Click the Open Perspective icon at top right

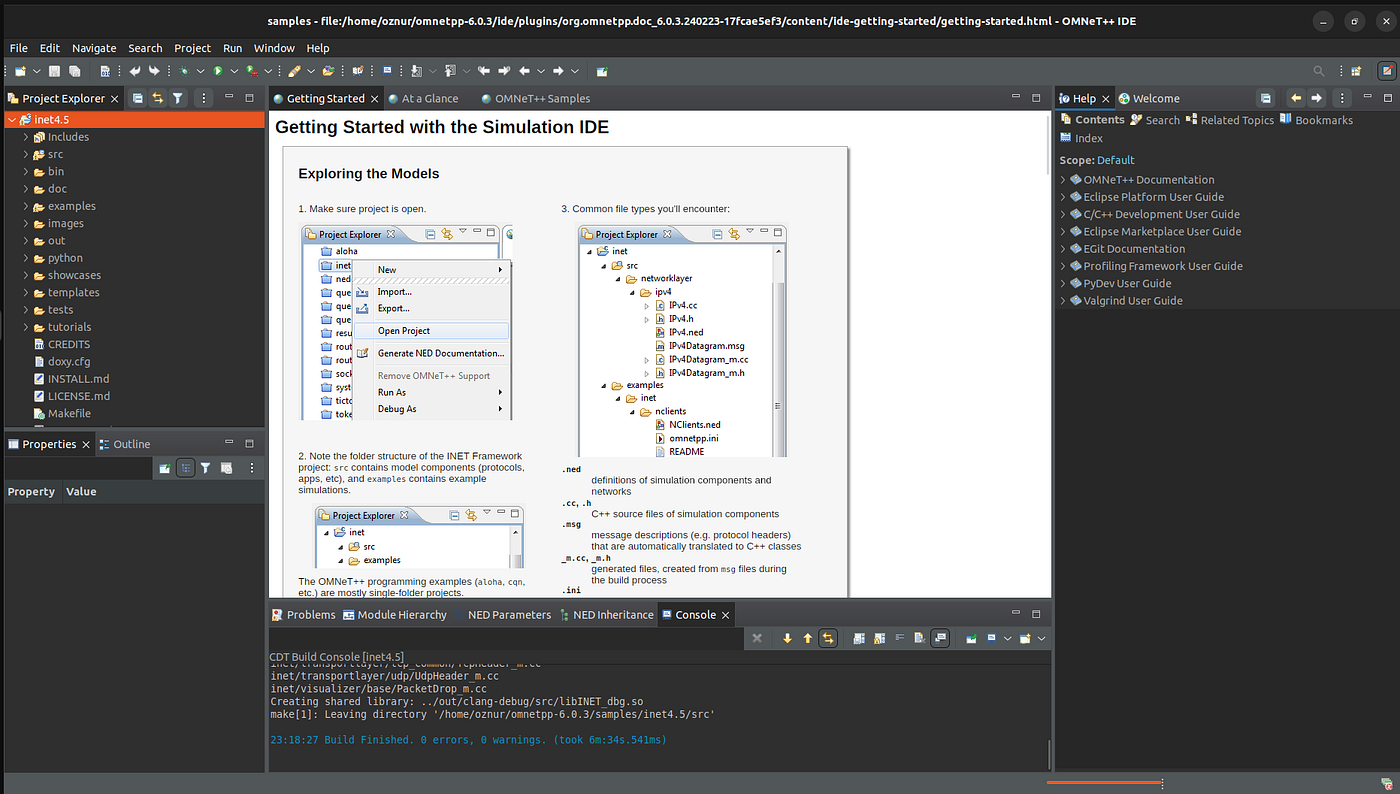[1356, 71]
